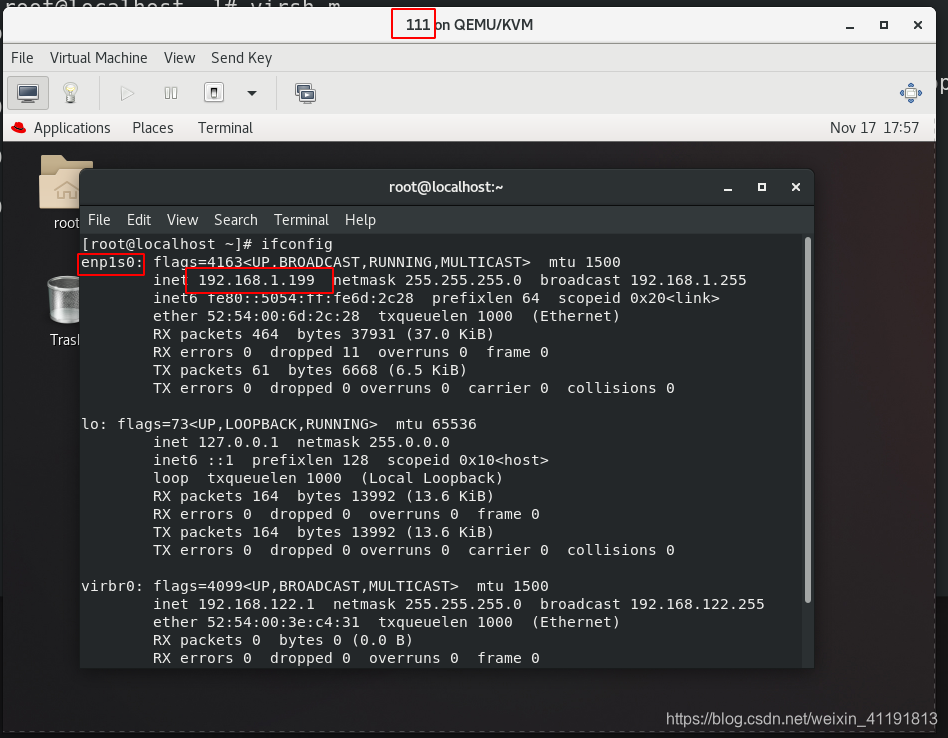Select the Trash desktop icon
This screenshot has width=948, height=738.
[63, 311]
